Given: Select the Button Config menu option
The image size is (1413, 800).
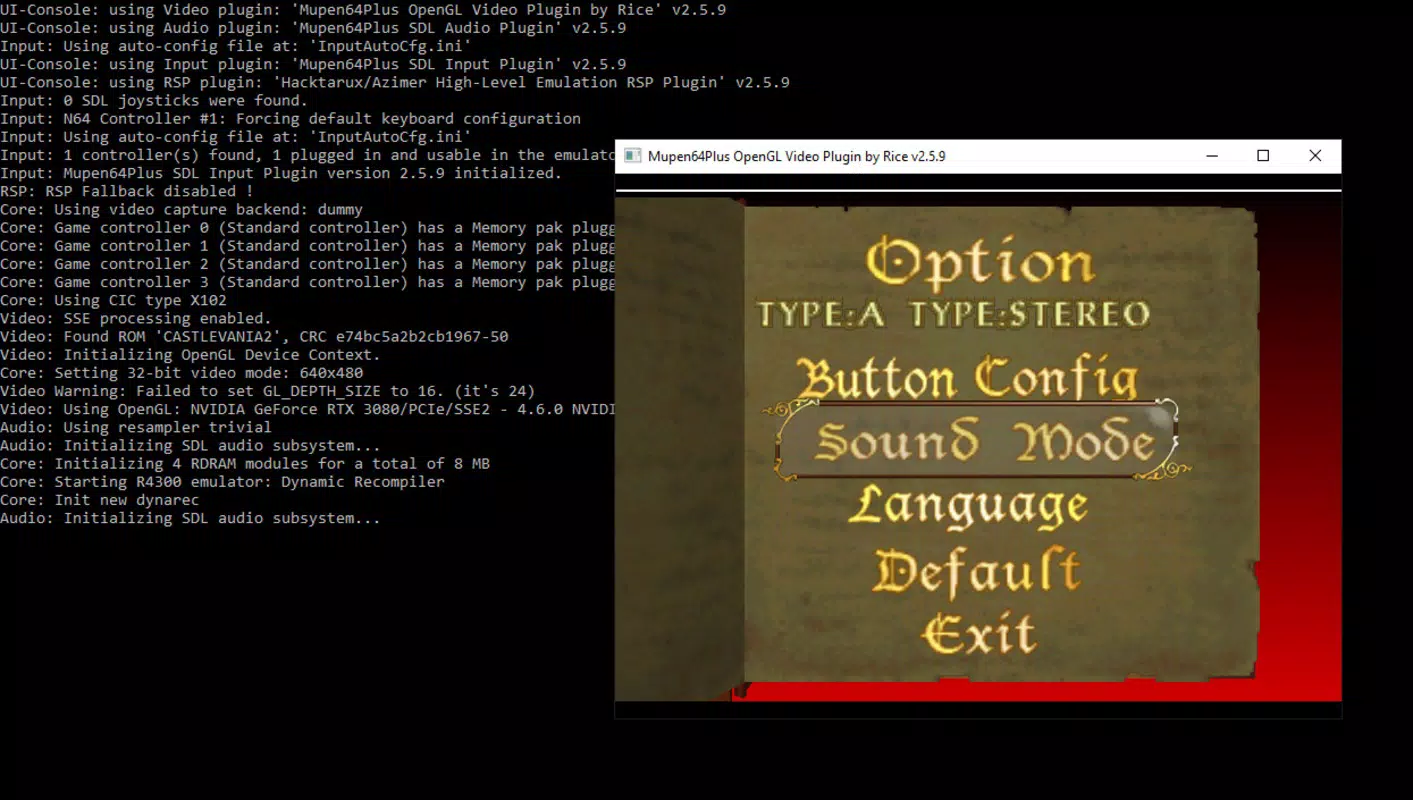Looking at the screenshot, I should 967,378.
